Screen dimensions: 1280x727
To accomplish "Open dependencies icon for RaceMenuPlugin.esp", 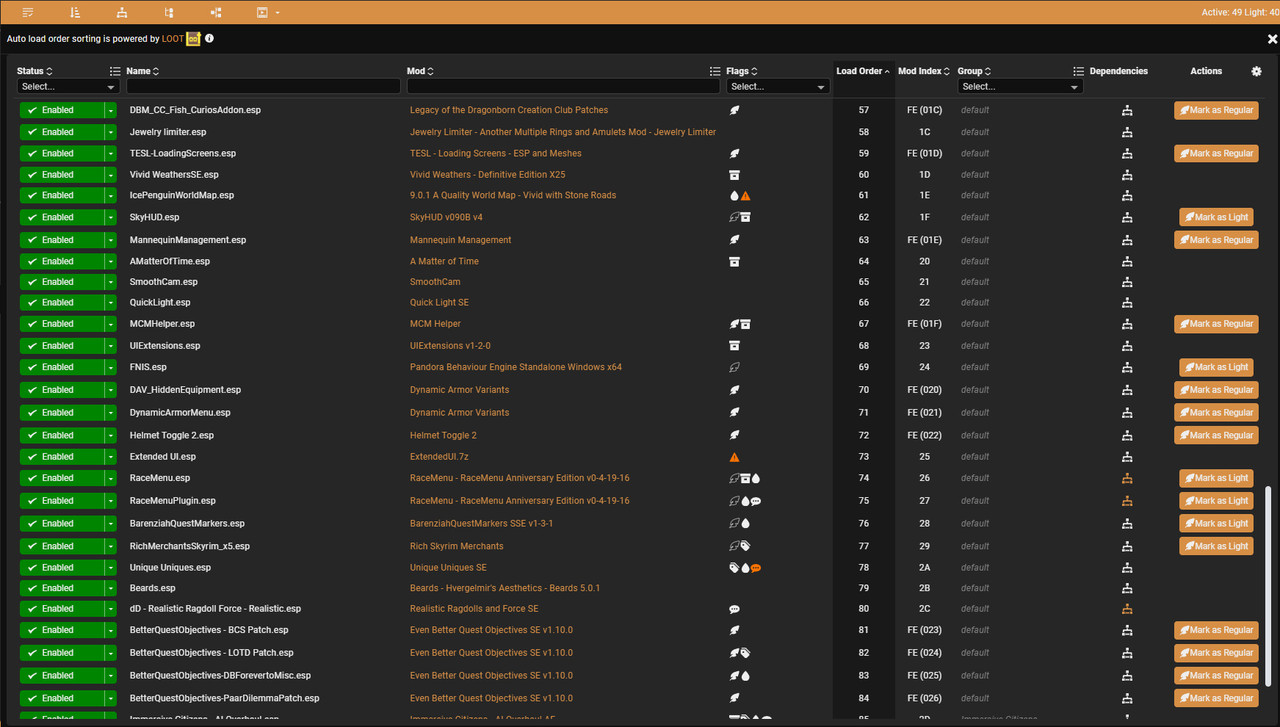I will [1127, 501].
